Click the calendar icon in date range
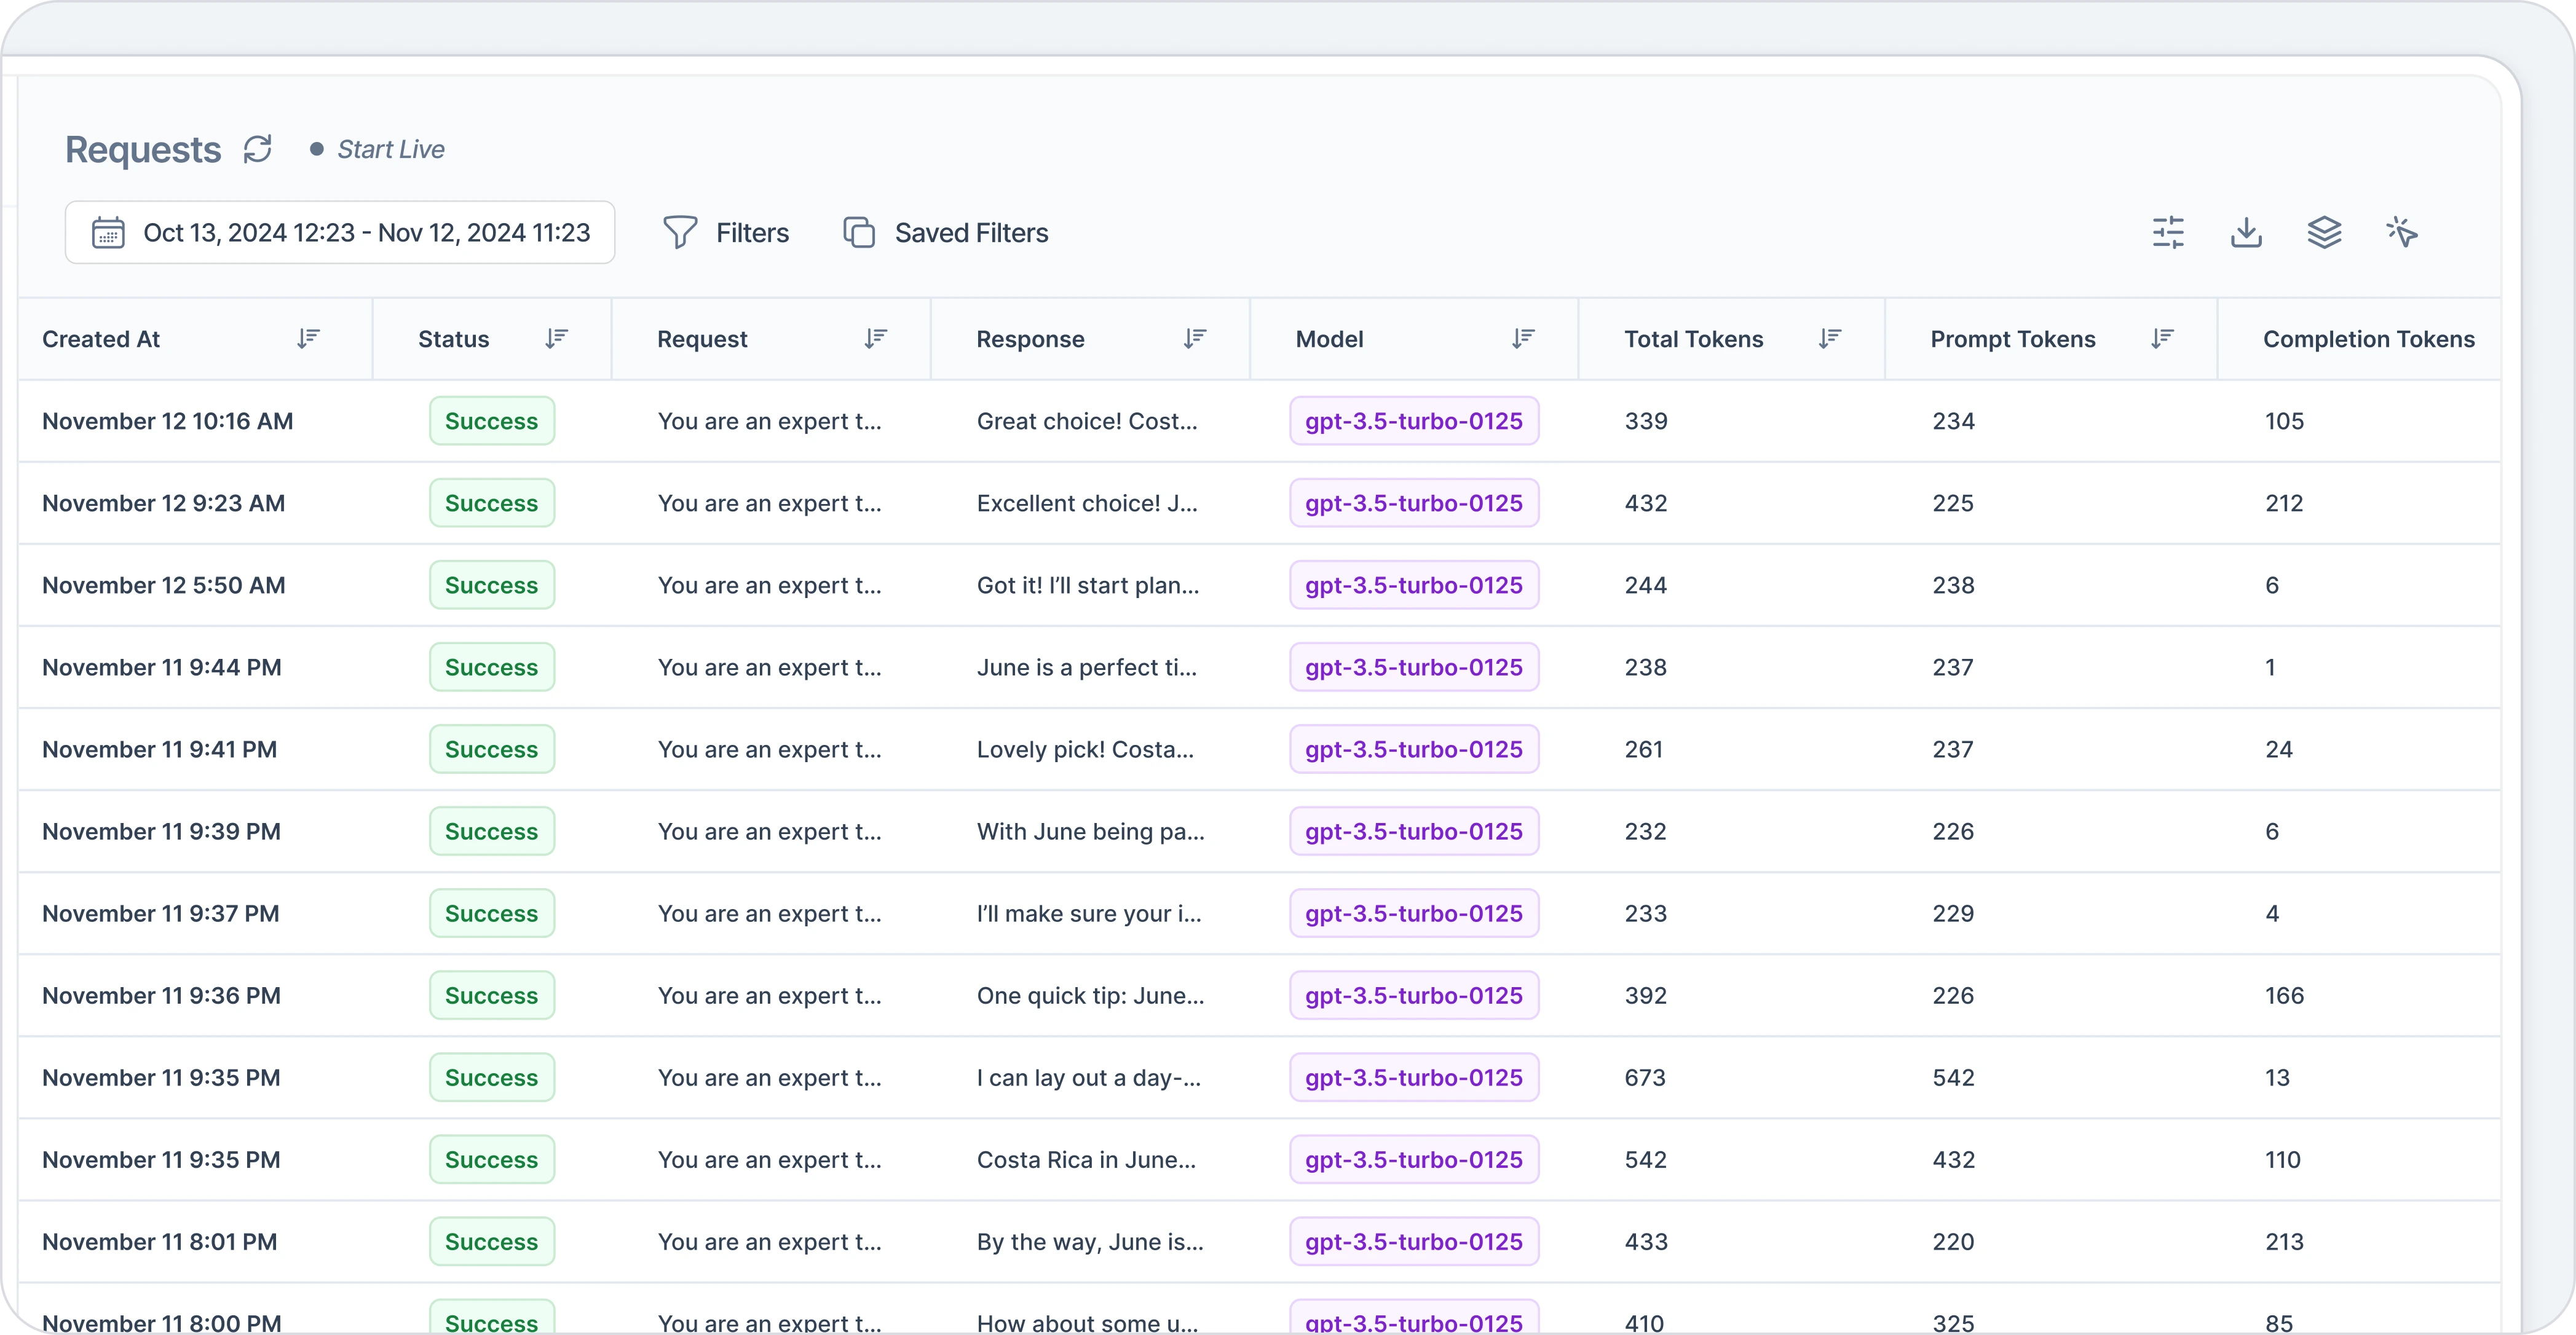 pos(108,232)
